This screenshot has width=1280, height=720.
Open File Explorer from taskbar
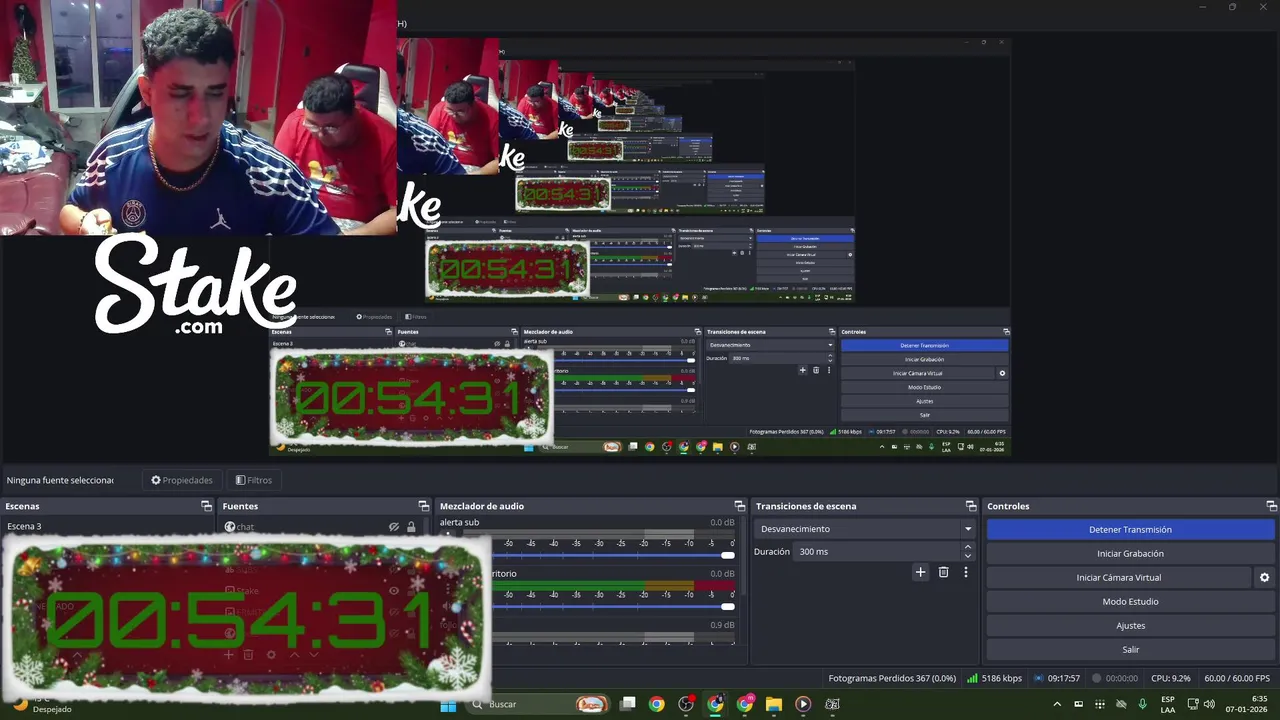click(x=774, y=704)
